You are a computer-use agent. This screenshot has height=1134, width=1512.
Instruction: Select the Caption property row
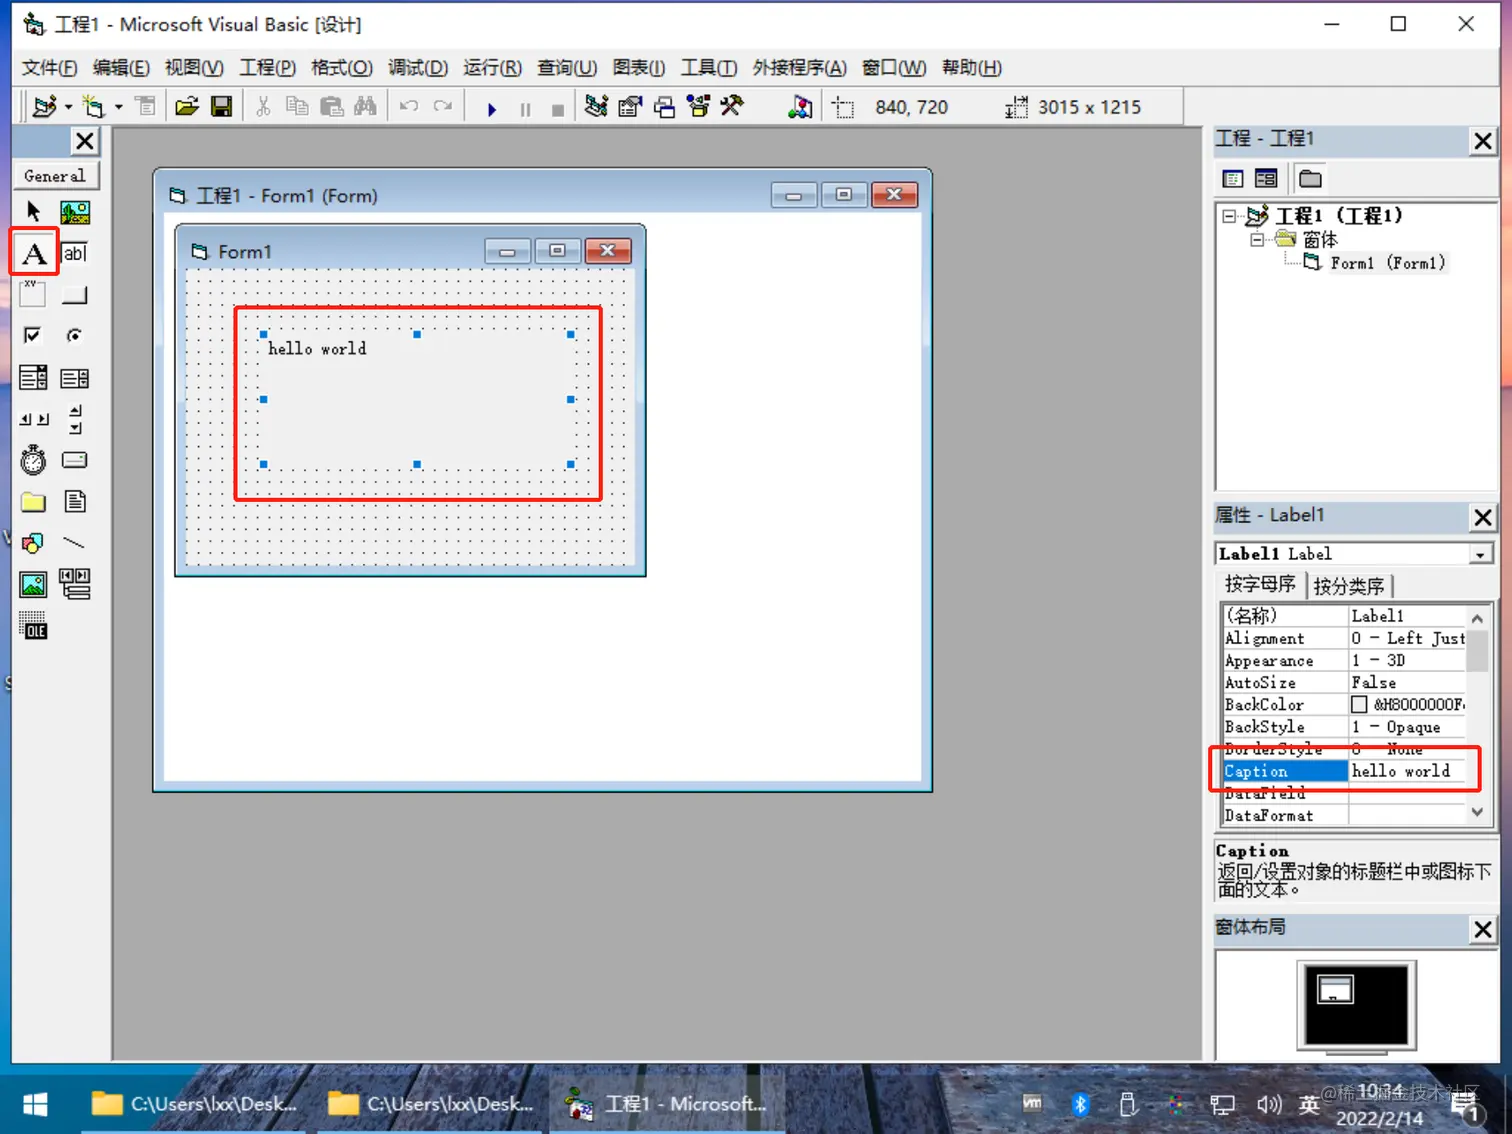pos(1346,771)
